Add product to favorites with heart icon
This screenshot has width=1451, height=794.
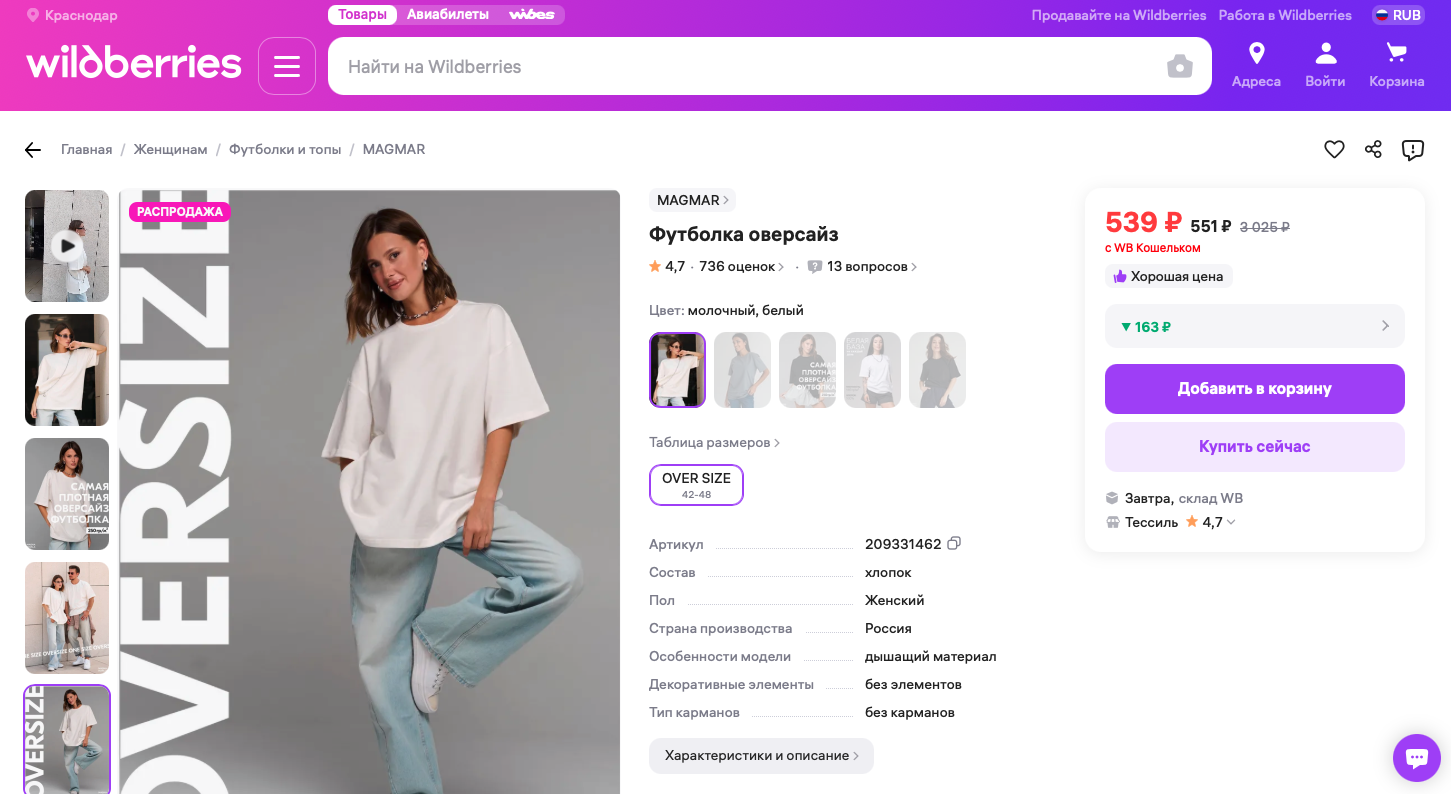(1334, 150)
